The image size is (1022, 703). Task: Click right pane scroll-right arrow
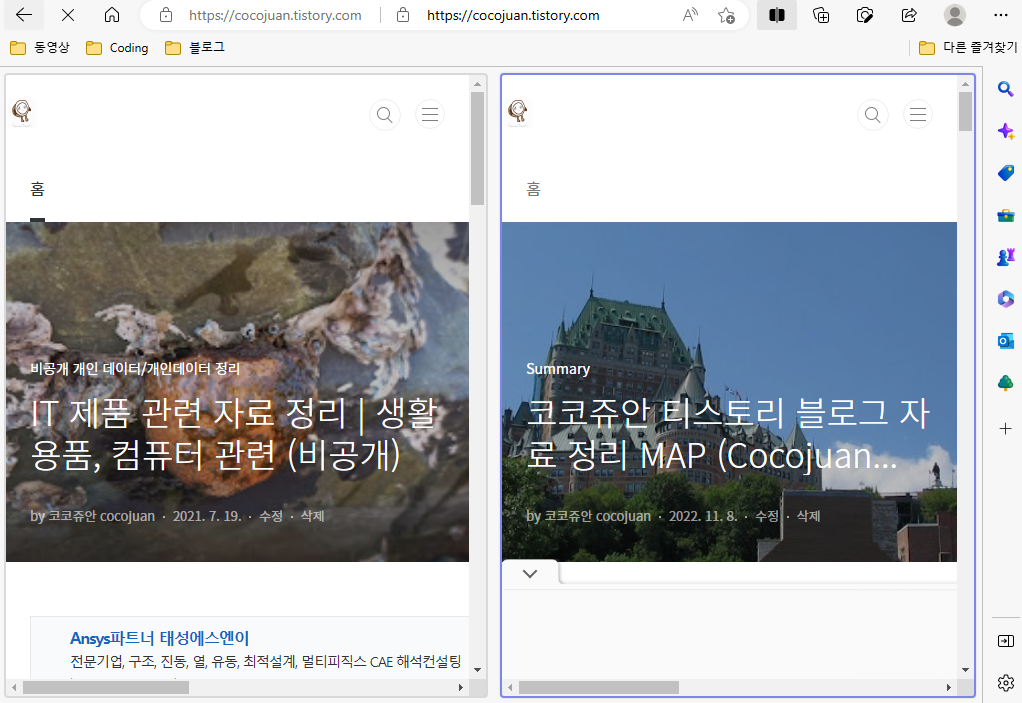[948, 687]
